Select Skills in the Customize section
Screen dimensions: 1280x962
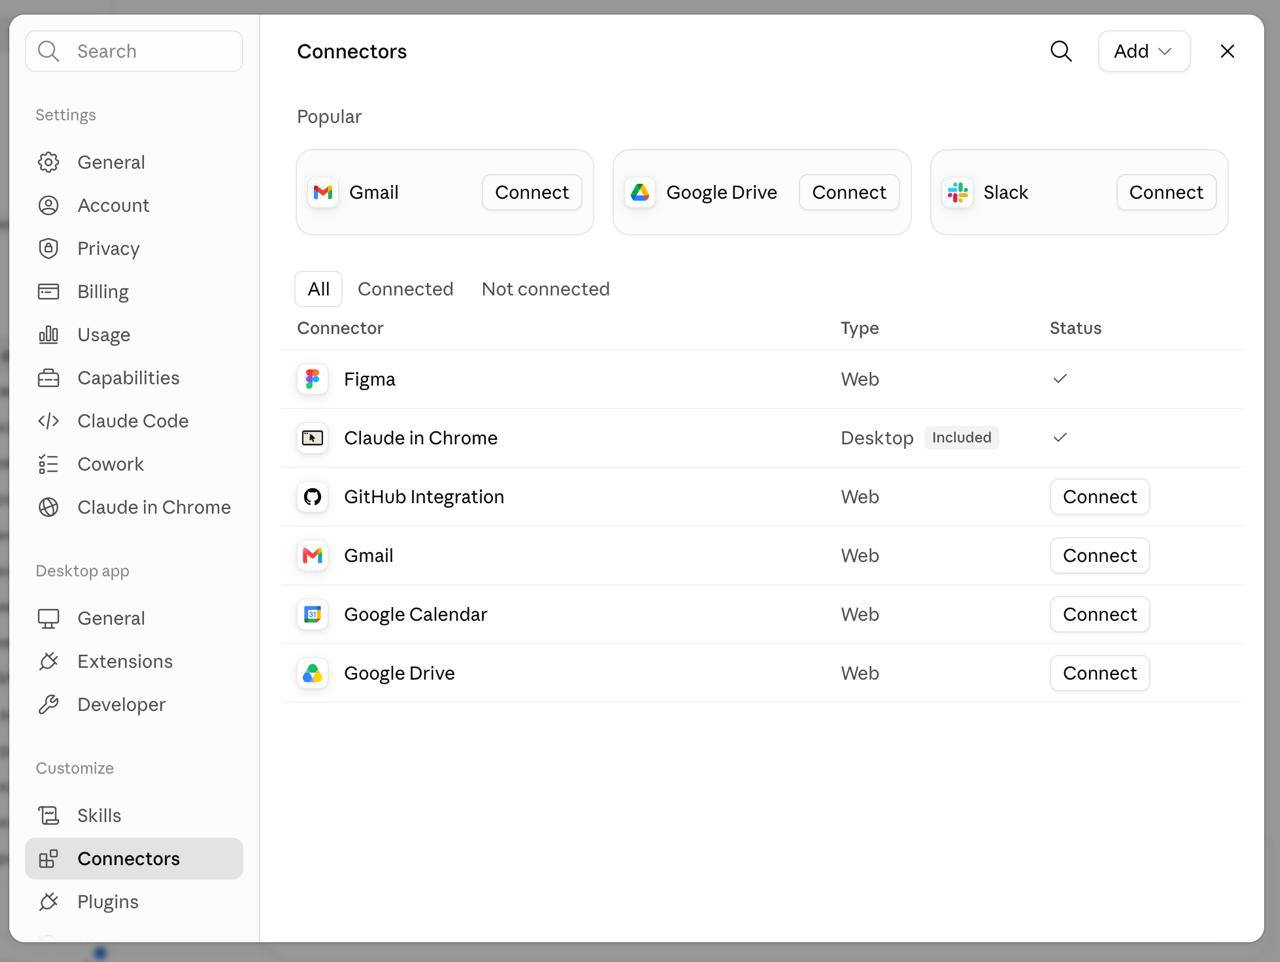click(x=134, y=815)
